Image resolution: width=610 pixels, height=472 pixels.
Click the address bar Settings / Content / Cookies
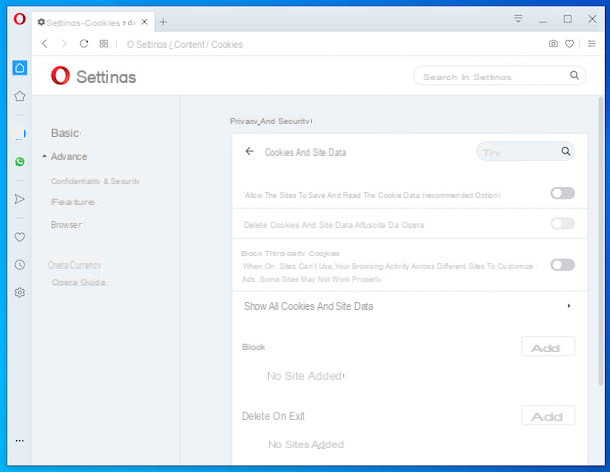[185, 44]
